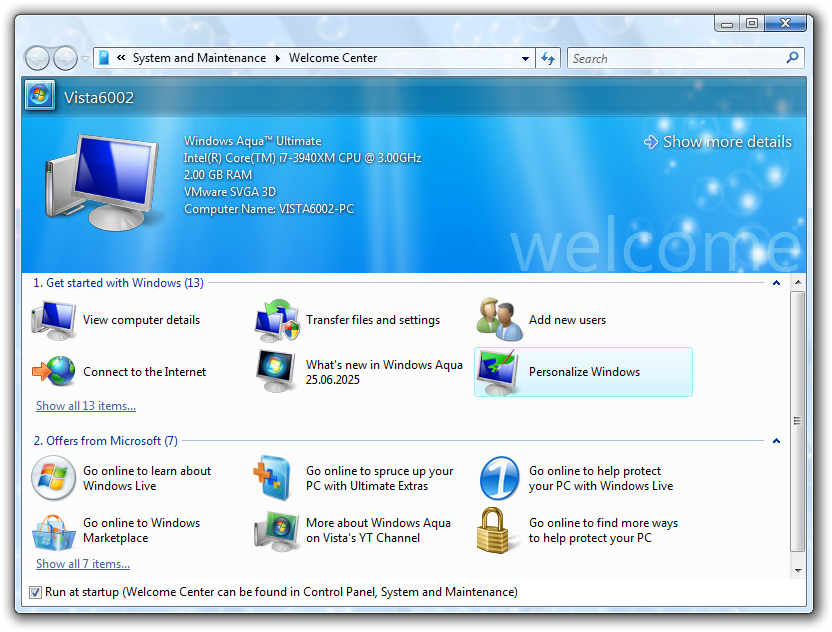832x632 pixels.
Task: Open the Windows Live OneCare protect icon
Action: (500, 478)
